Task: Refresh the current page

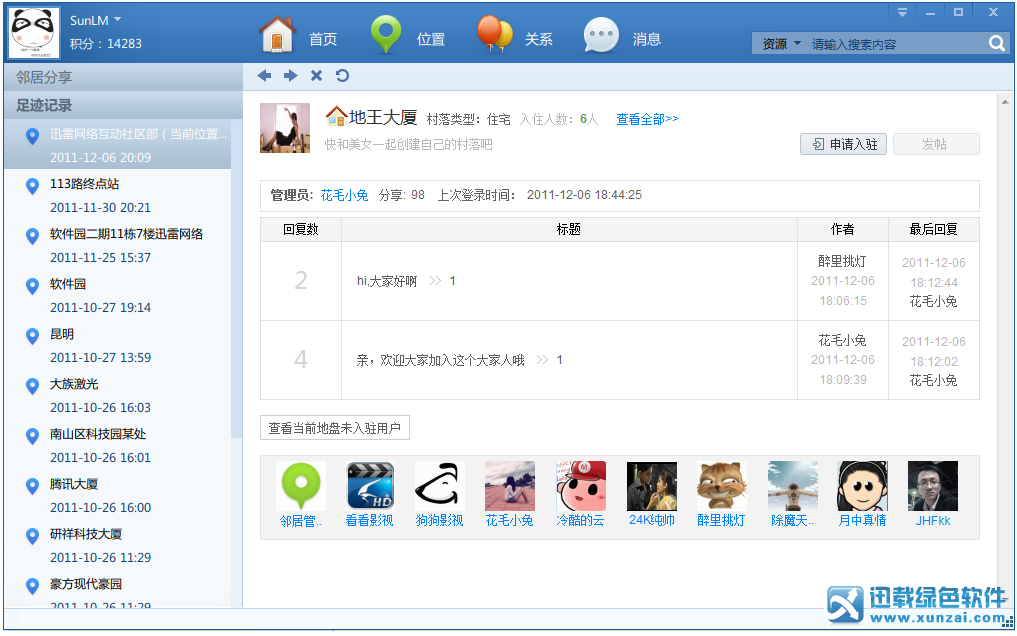Action: tap(342, 76)
